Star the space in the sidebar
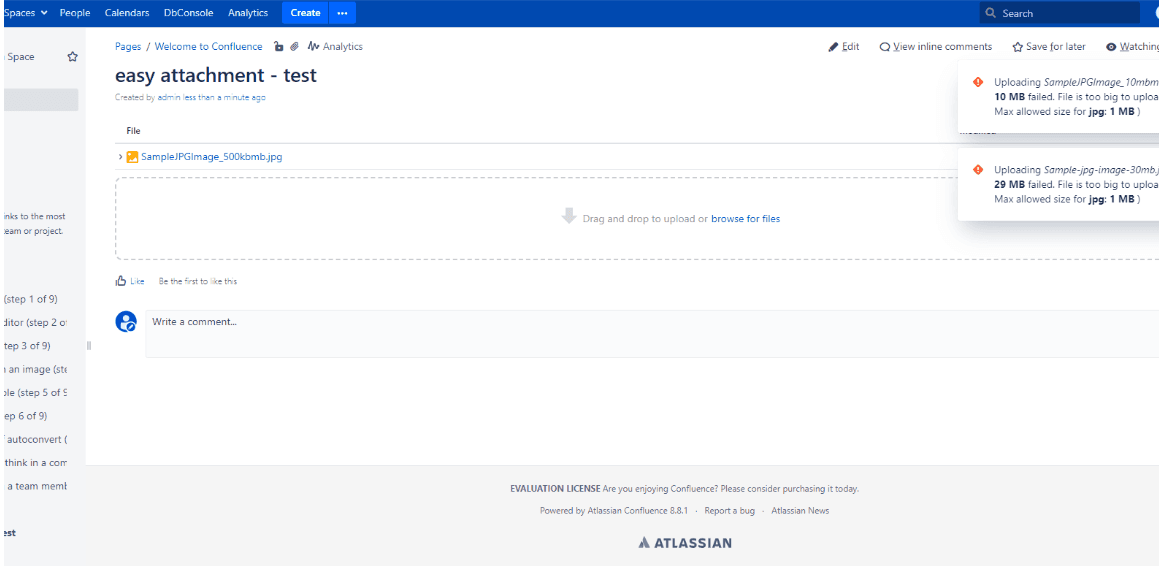Image resolution: width=1163 pixels, height=566 pixels. [72, 57]
